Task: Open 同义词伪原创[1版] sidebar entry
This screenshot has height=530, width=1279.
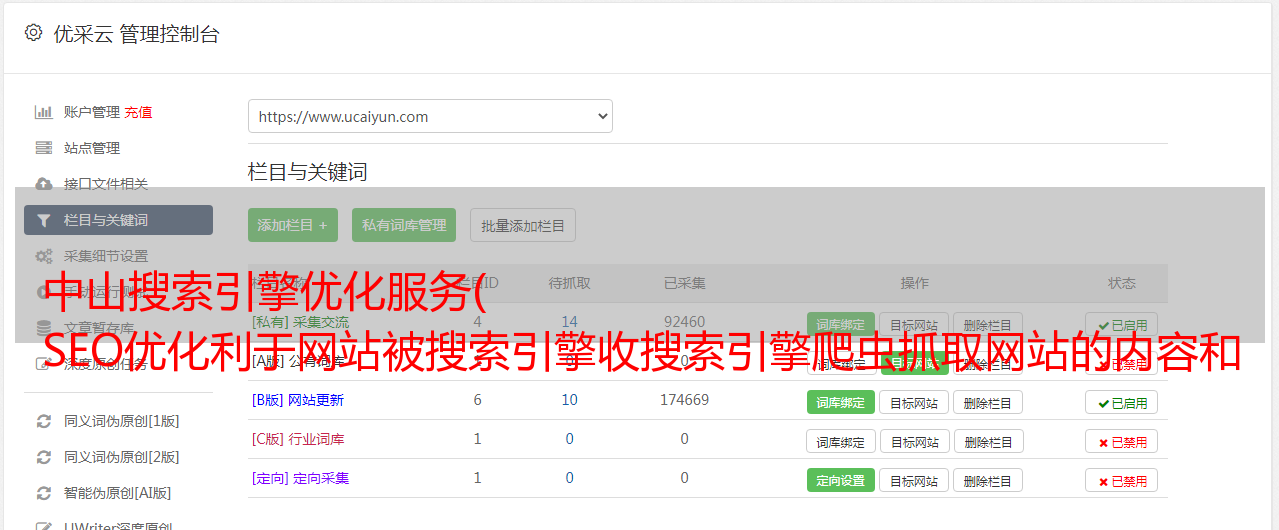Action: 122,421
